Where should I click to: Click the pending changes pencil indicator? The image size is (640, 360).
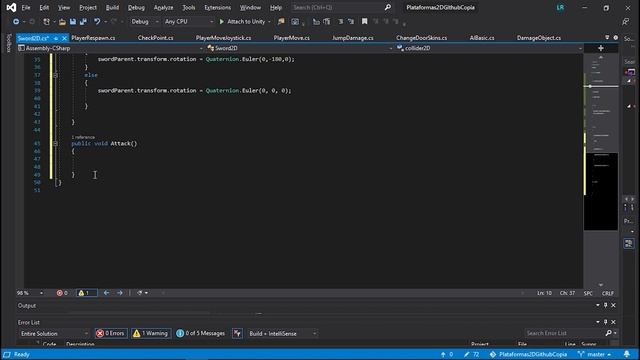click(x=471, y=354)
